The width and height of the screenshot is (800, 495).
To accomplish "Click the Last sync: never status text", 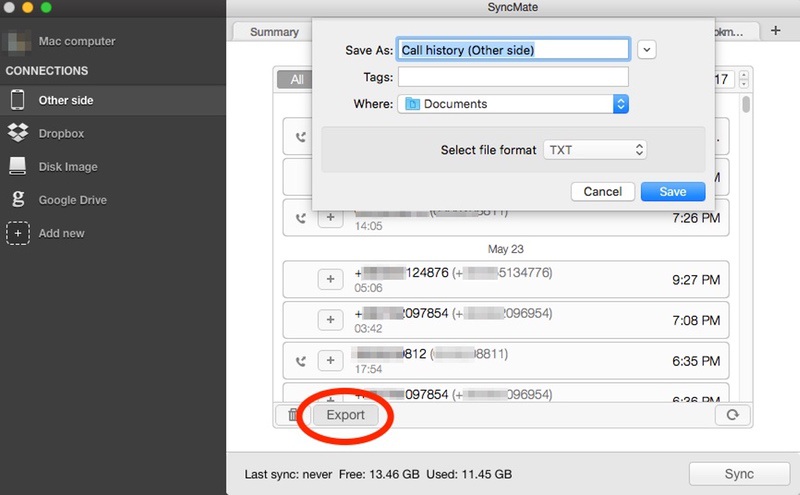I will pos(288,475).
